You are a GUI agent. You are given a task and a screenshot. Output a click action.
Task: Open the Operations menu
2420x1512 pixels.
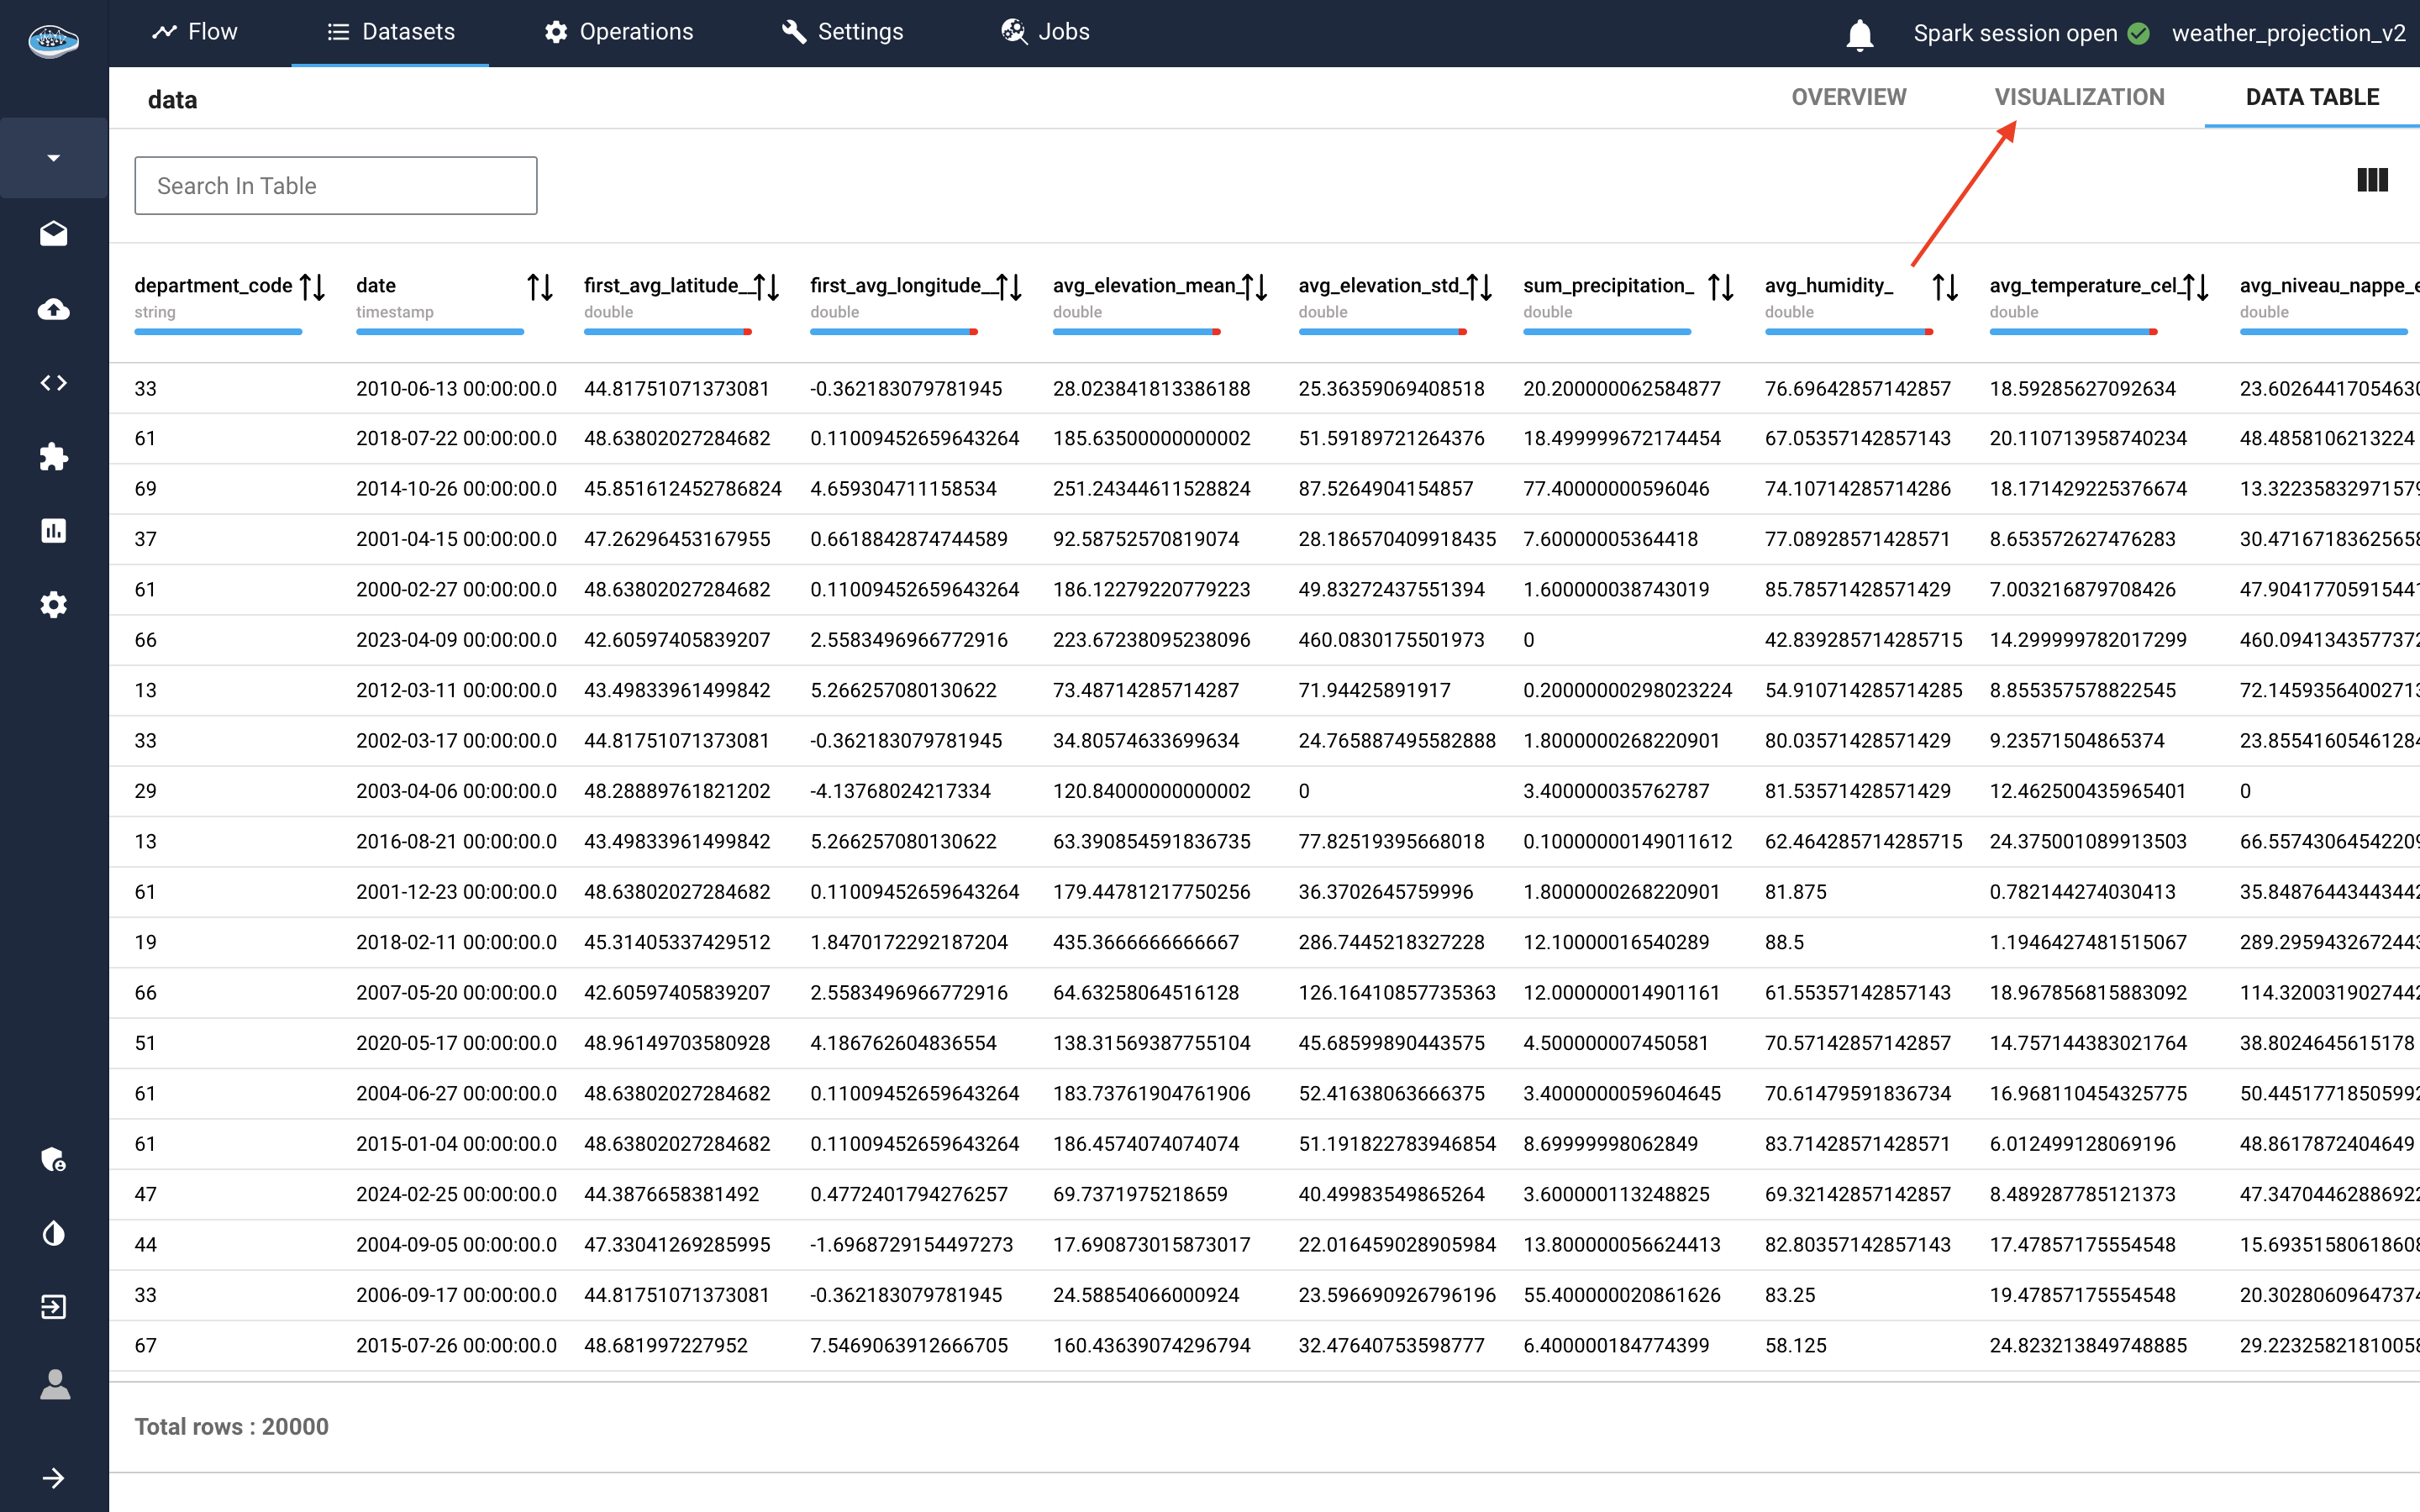(619, 32)
